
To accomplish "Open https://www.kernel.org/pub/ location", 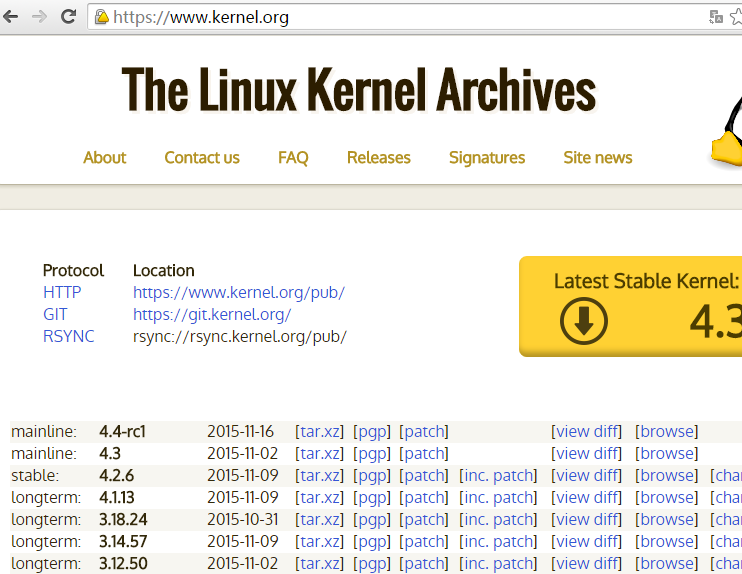I will click(x=239, y=292).
